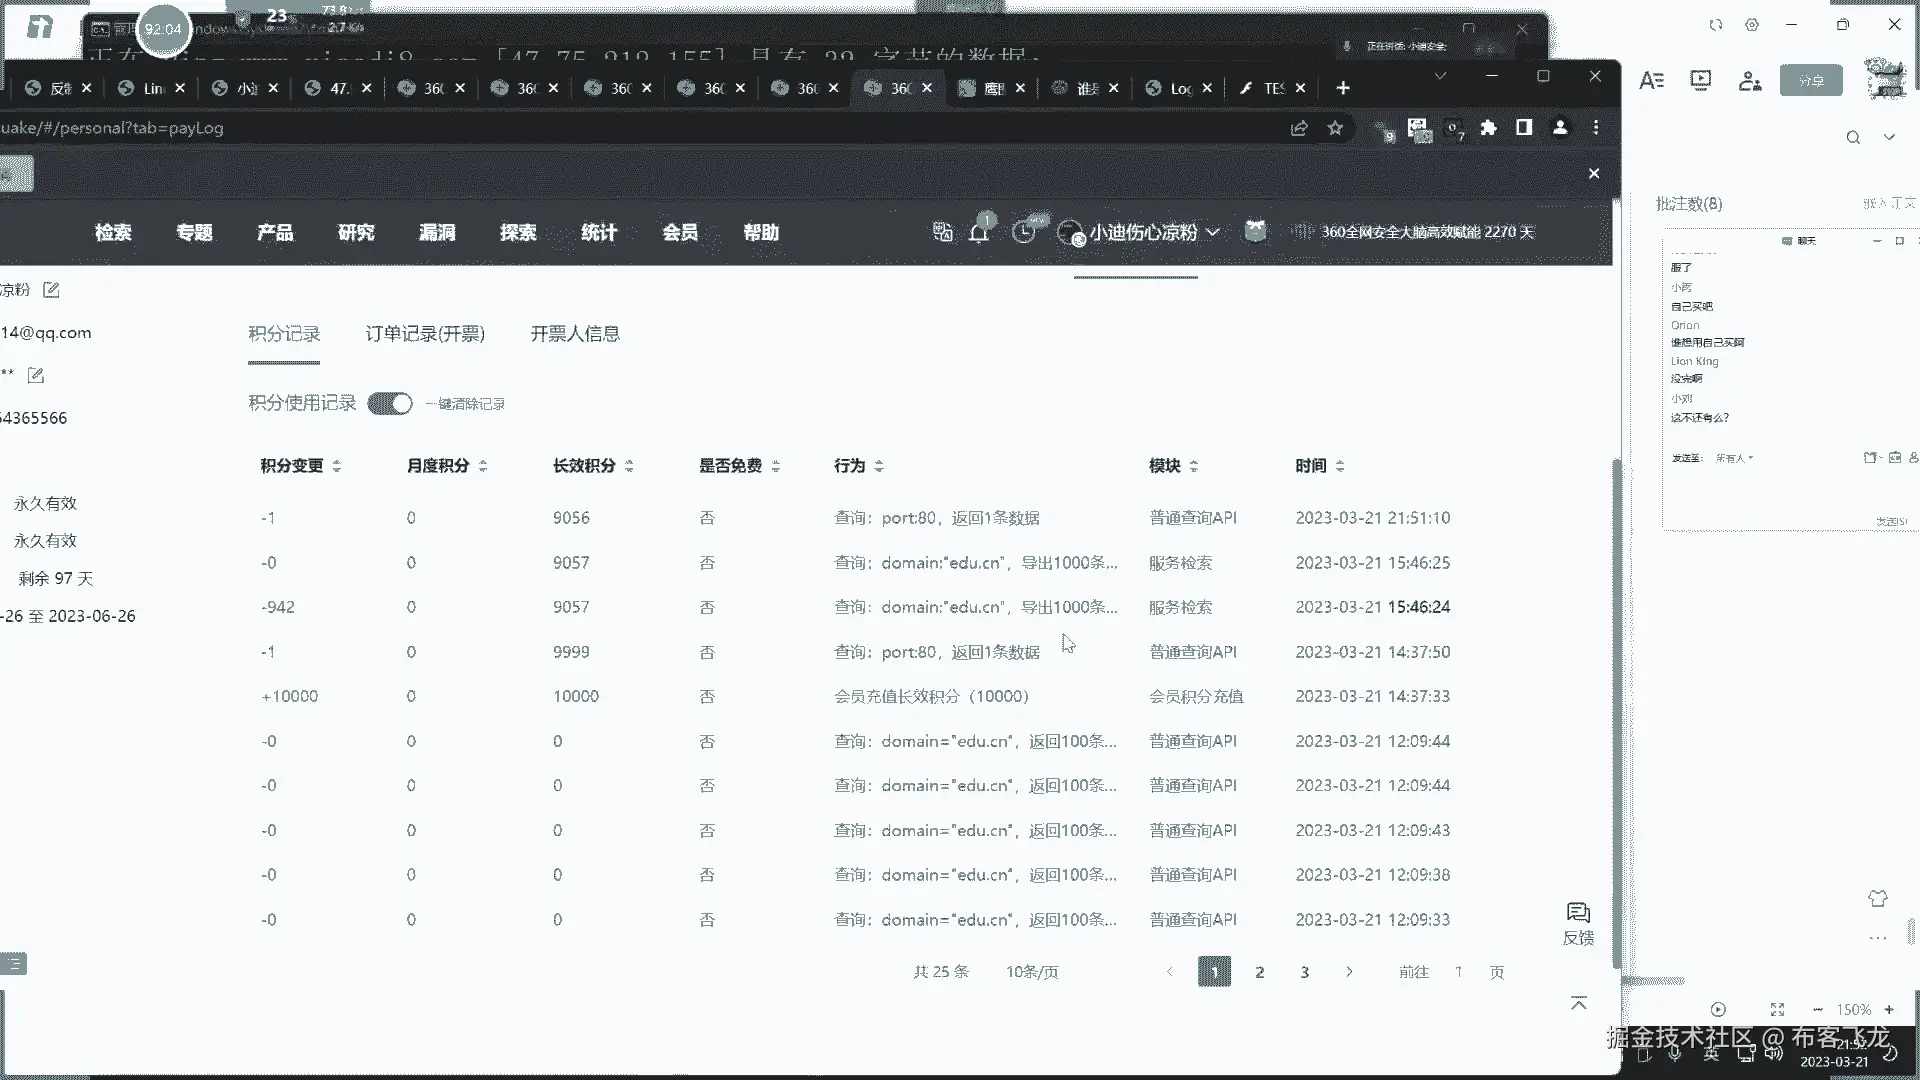
Task: Open the 10条/页 page size dropdown
Action: [1031, 972]
